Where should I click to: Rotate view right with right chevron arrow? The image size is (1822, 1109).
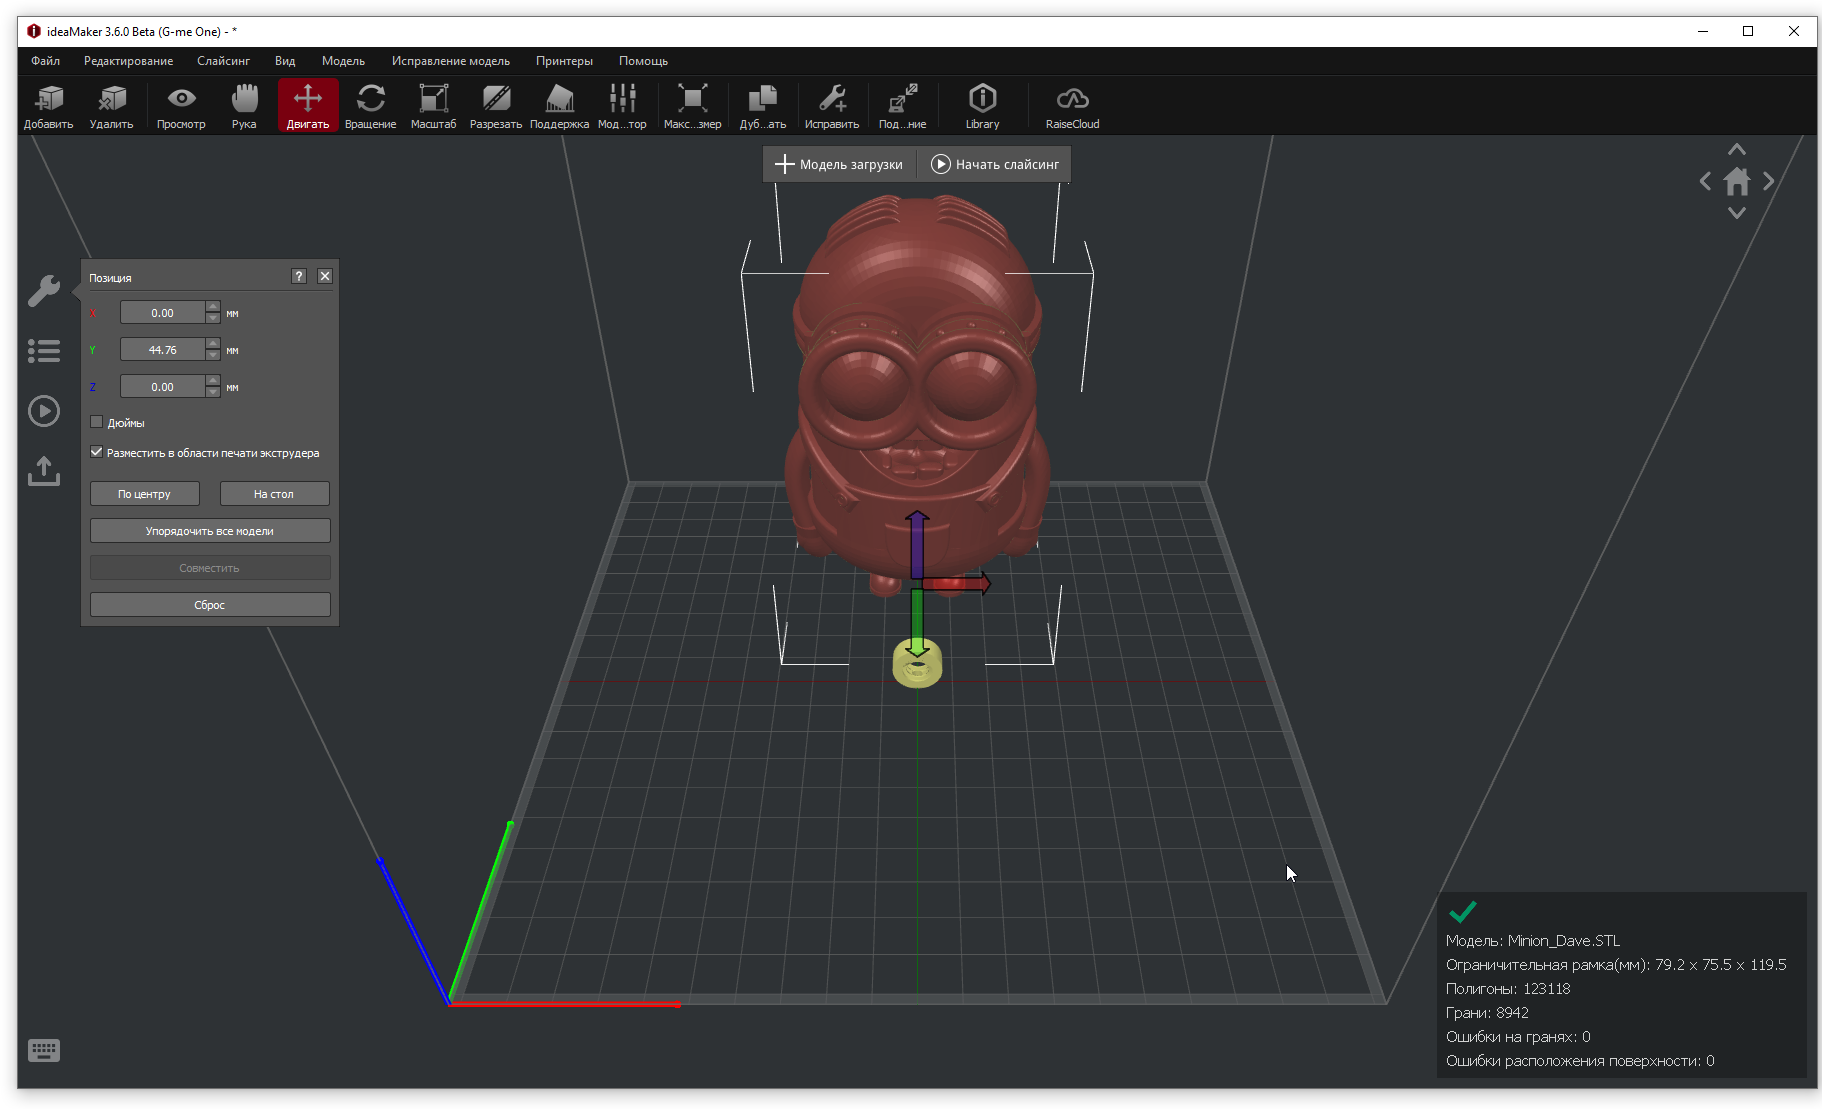click(x=1768, y=182)
